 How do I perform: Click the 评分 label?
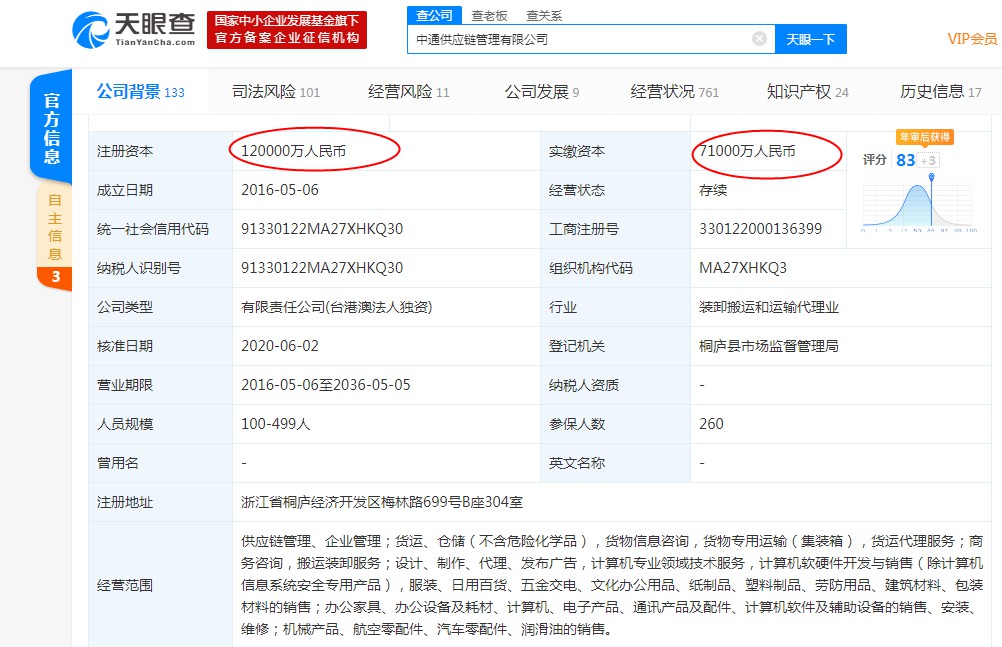(875, 160)
